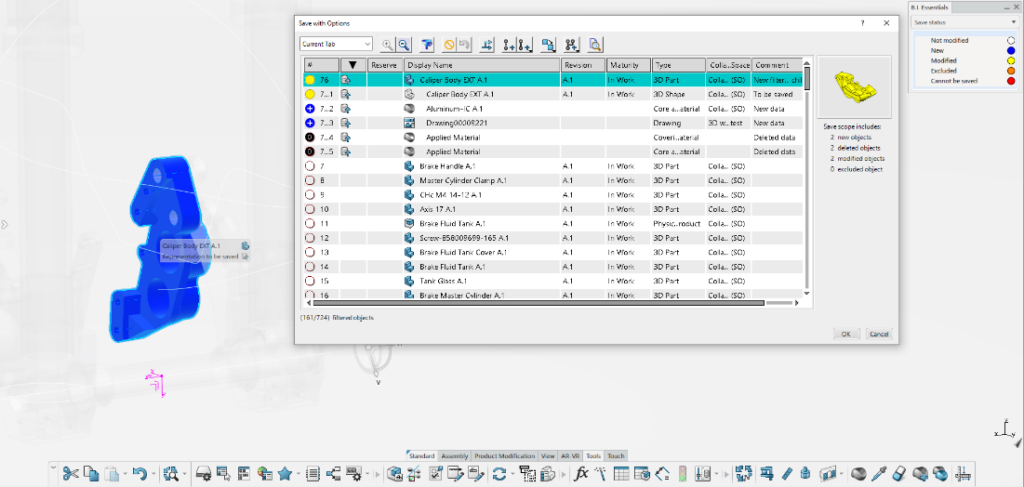
Task: Click the Cut scissors icon in bottom toolbar
Action: 70,473
